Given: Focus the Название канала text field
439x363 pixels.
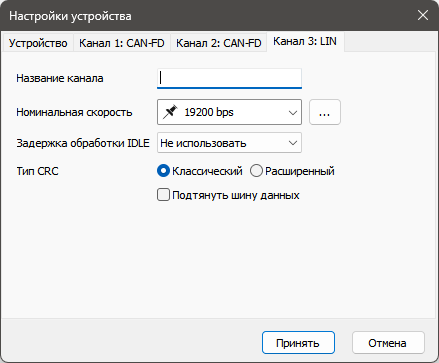Looking at the screenshot, I should click(229, 78).
